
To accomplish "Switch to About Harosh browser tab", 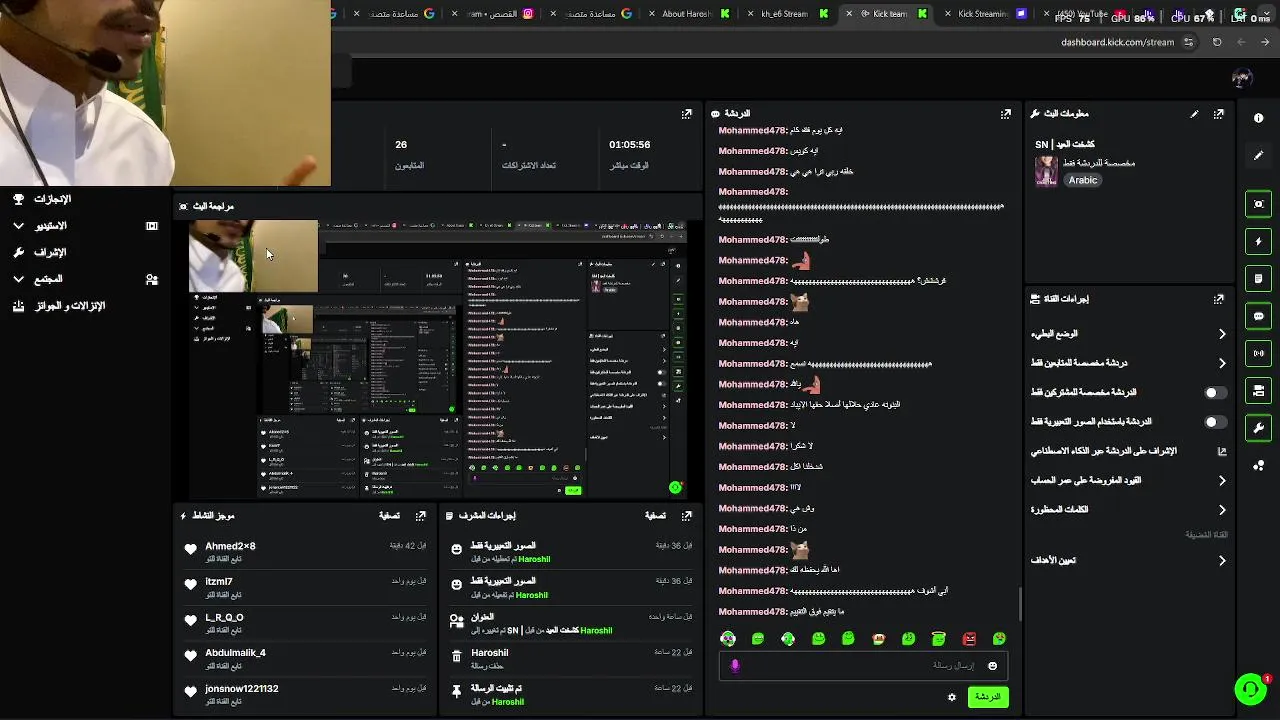I will tap(691, 14).
